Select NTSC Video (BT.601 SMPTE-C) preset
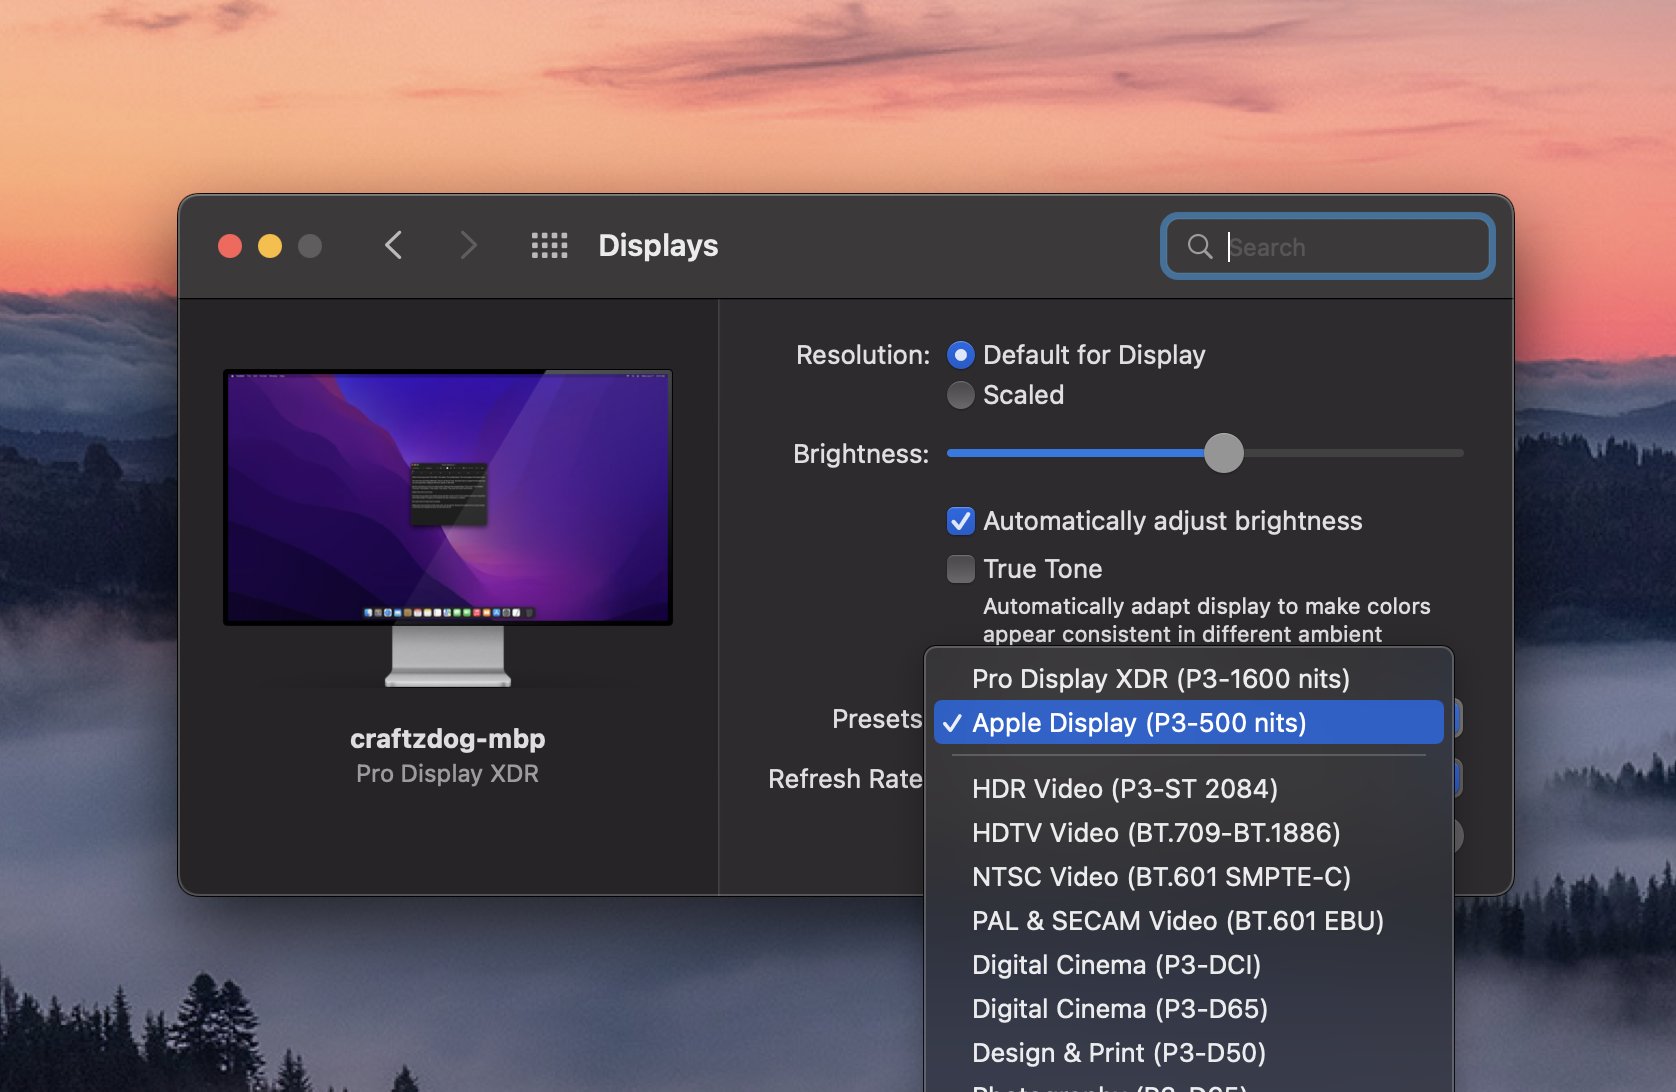Screen dimensions: 1676x1092 1161,877
